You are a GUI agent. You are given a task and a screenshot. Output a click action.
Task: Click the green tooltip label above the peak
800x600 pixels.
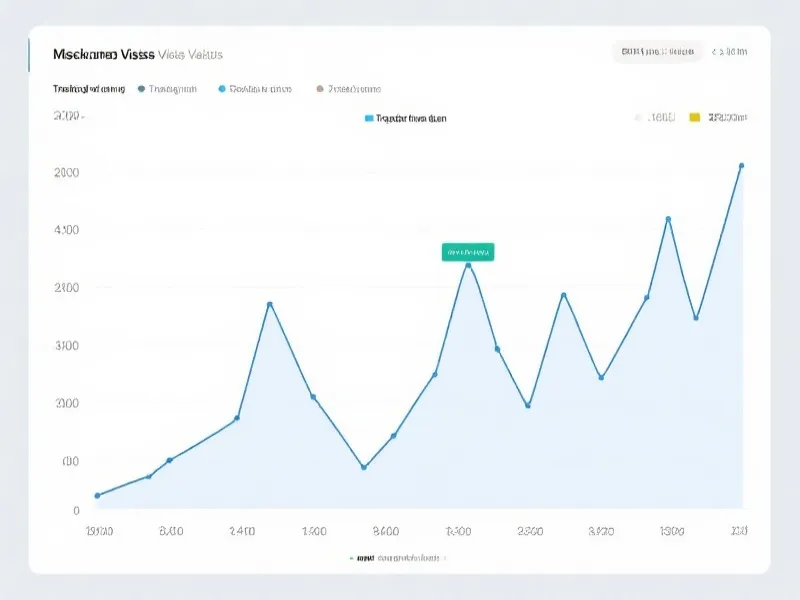coord(467,252)
